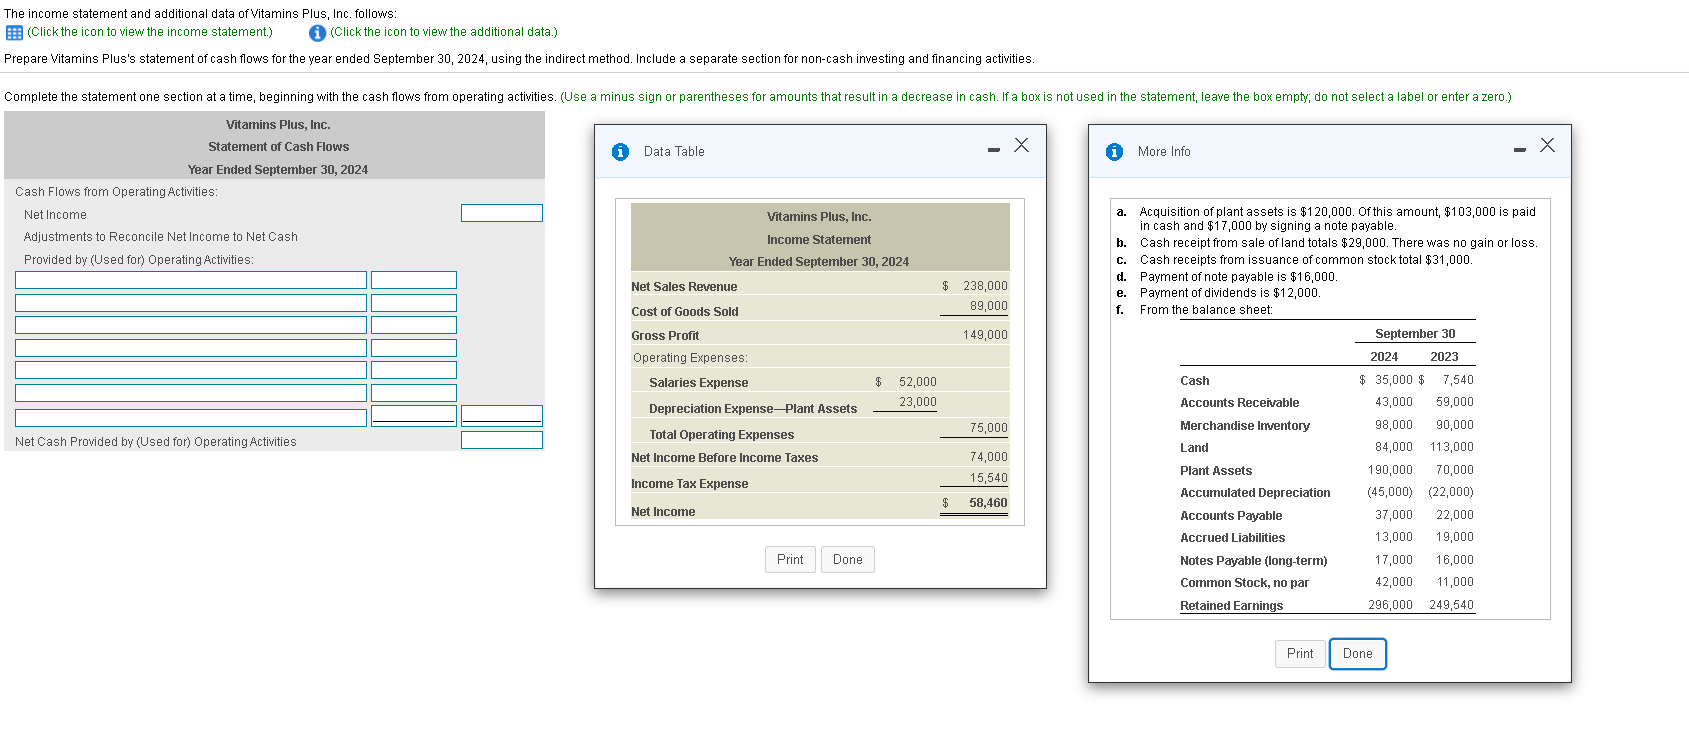This screenshot has height=739, width=1689.
Task: Select the second adjustment amount box
Action: tap(414, 303)
